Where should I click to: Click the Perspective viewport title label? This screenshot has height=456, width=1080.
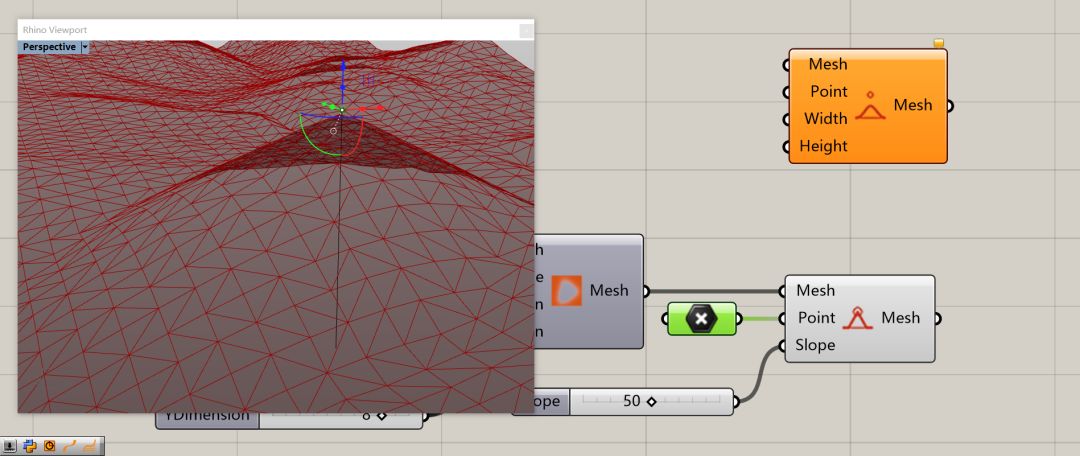(49, 47)
